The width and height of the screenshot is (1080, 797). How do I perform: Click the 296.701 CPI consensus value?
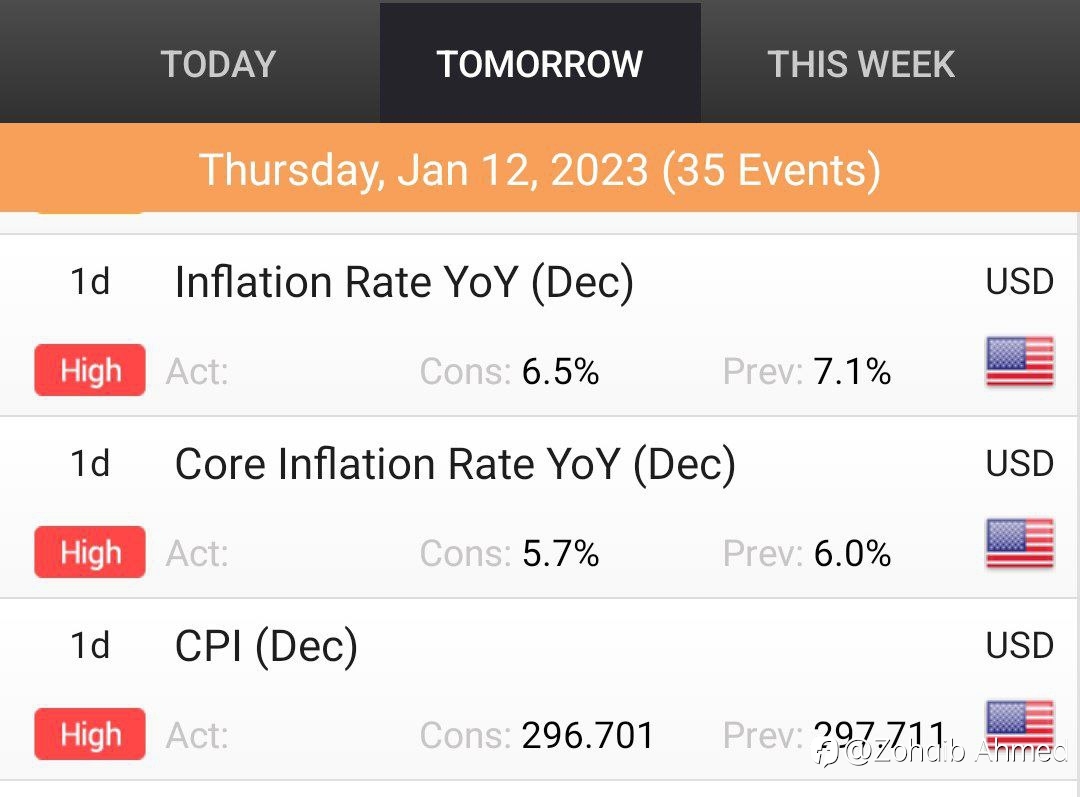pyautogui.click(x=588, y=736)
